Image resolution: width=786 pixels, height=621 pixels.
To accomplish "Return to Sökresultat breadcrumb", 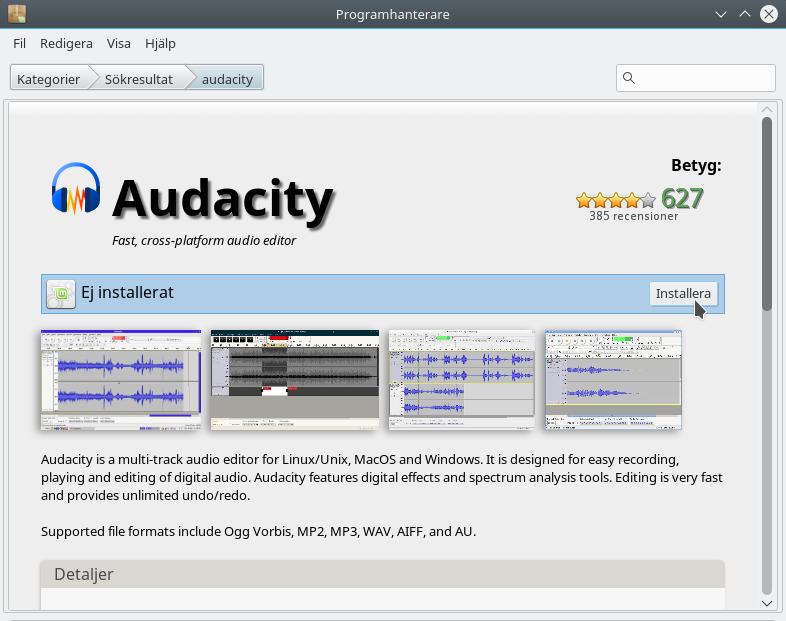I will click(139, 79).
